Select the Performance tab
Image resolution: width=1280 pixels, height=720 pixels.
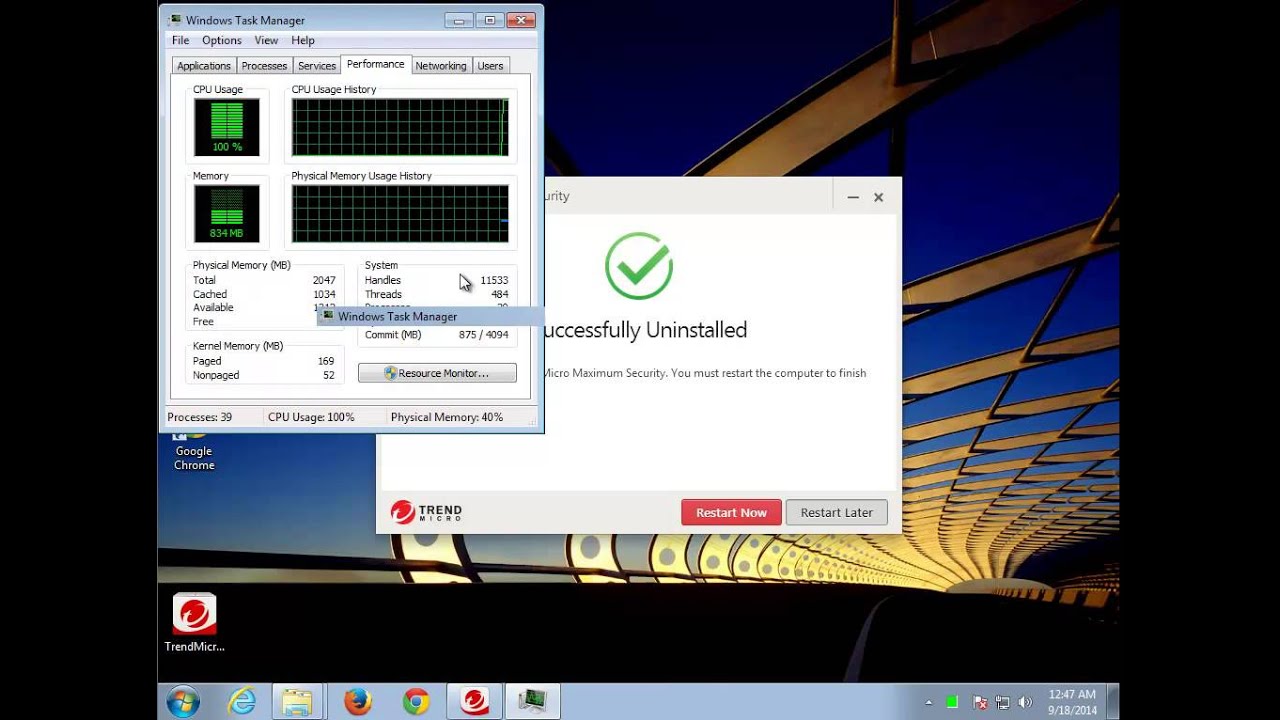coord(376,64)
